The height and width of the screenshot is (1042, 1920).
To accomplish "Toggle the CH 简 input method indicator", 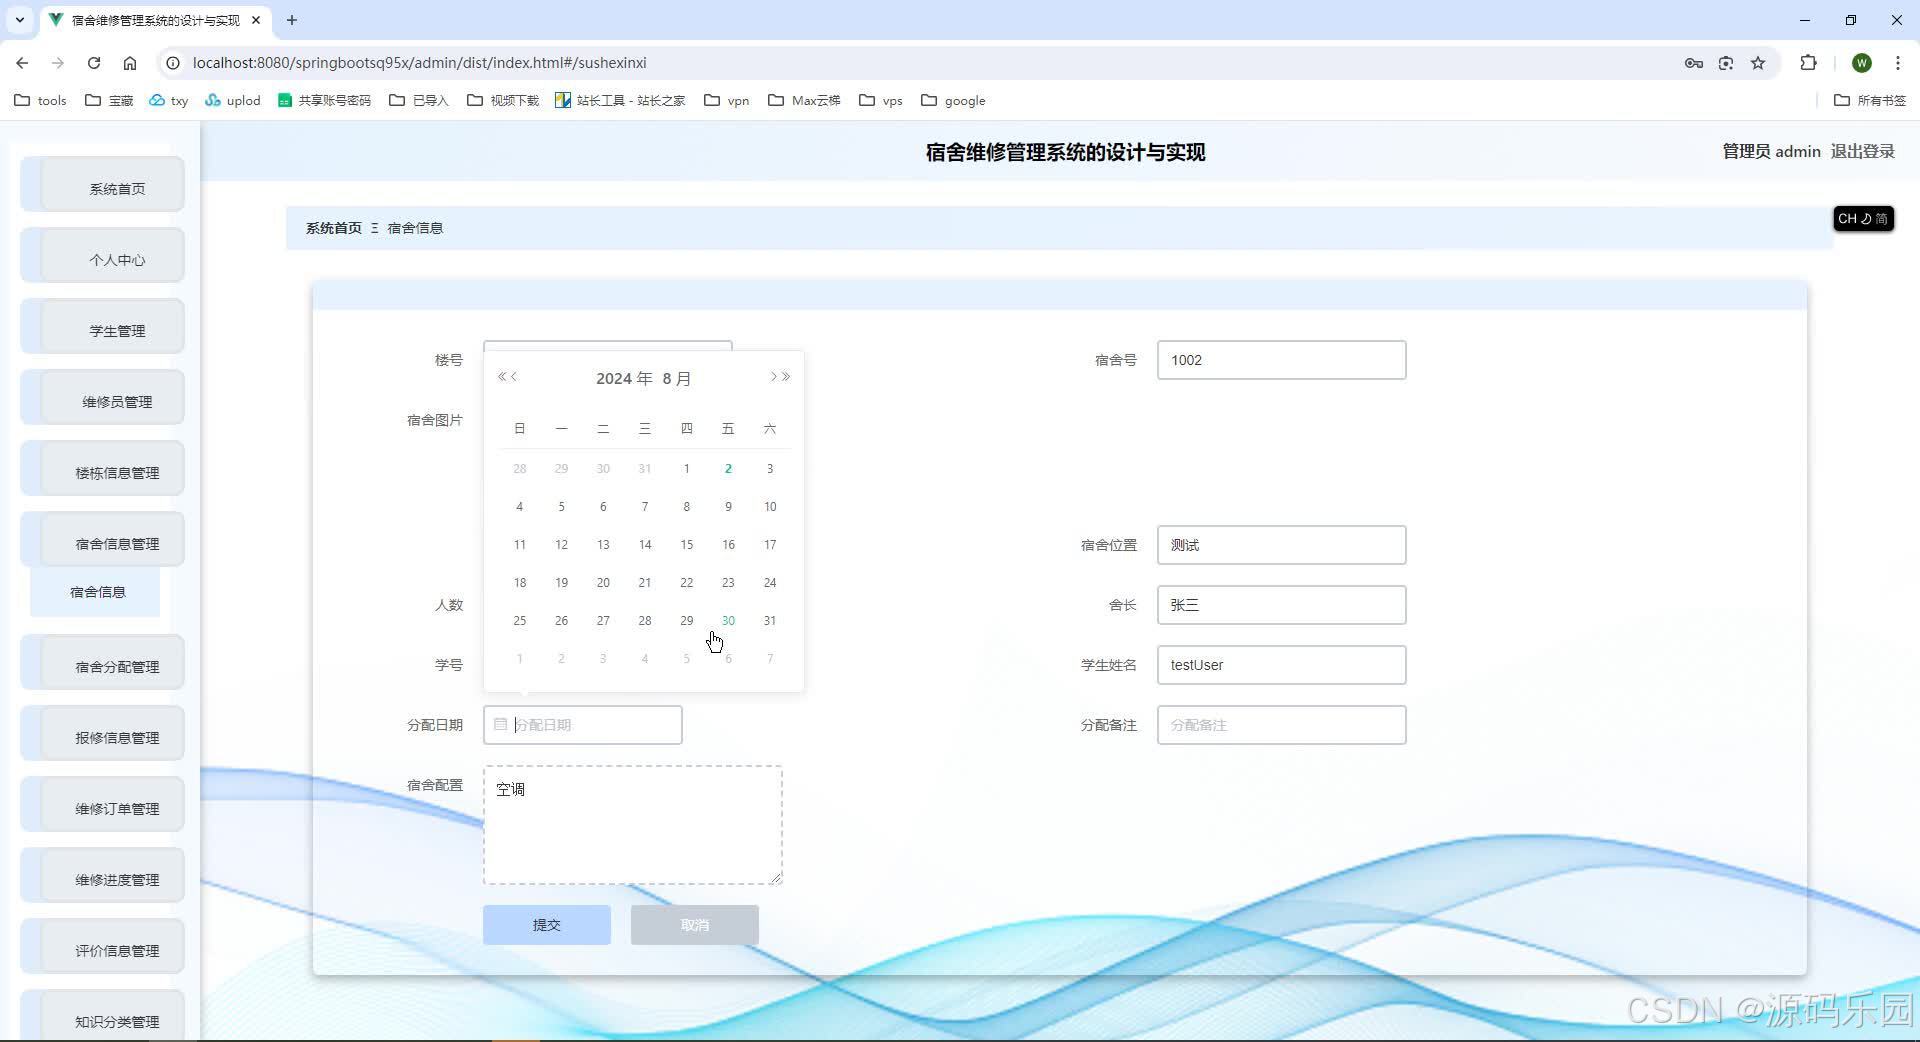I will [1862, 218].
